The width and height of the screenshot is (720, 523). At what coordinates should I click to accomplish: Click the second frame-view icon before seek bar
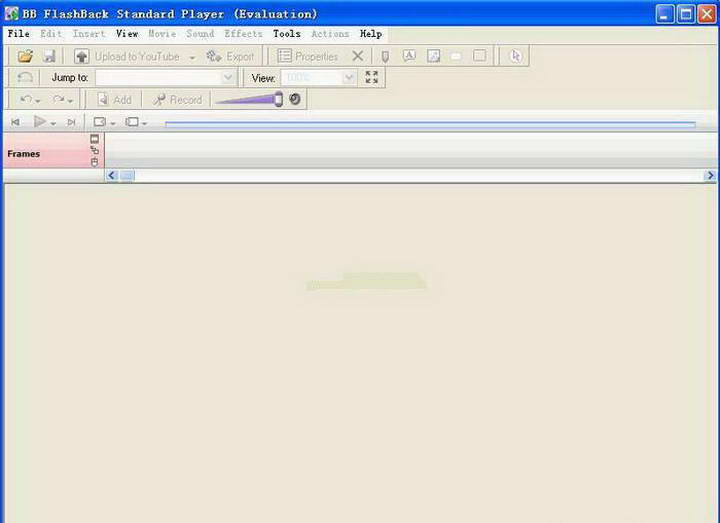coord(132,122)
